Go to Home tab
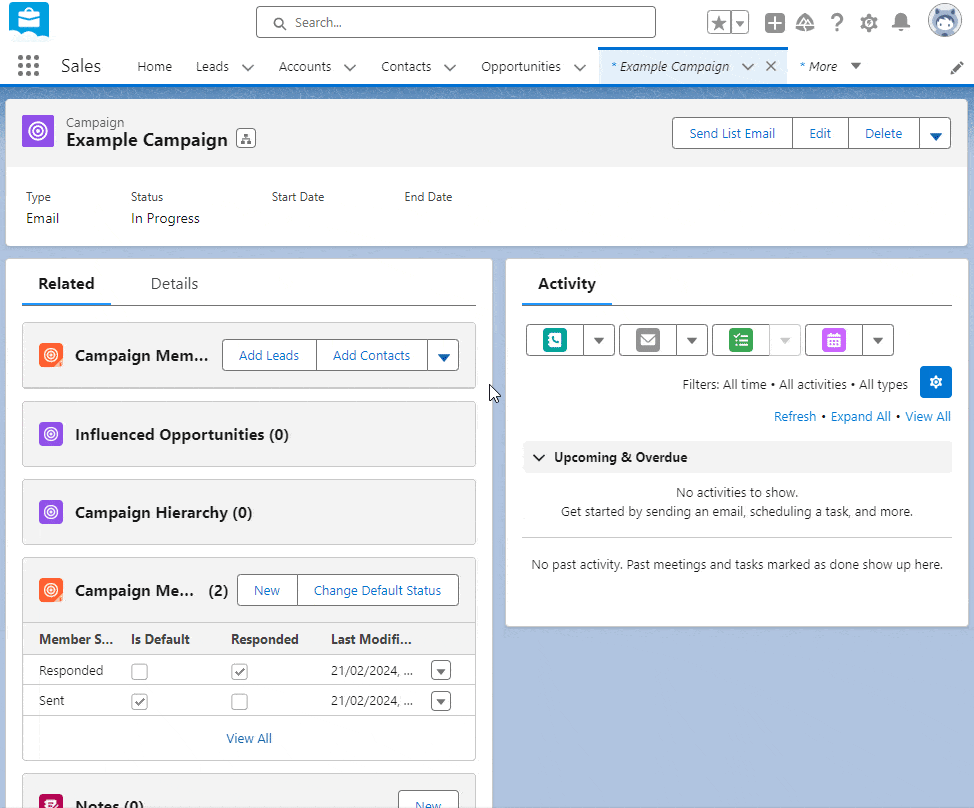This screenshot has width=974, height=808. [x=155, y=66]
